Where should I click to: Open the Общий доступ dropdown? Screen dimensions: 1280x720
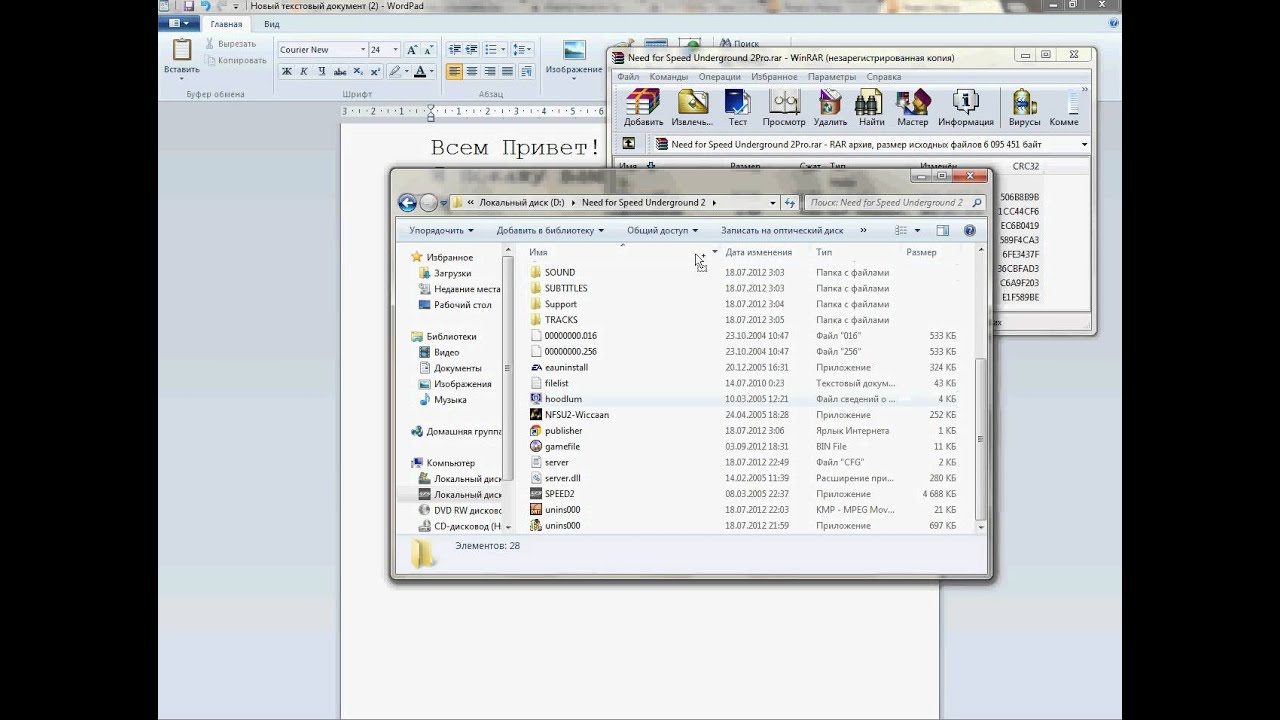click(662, 231)
